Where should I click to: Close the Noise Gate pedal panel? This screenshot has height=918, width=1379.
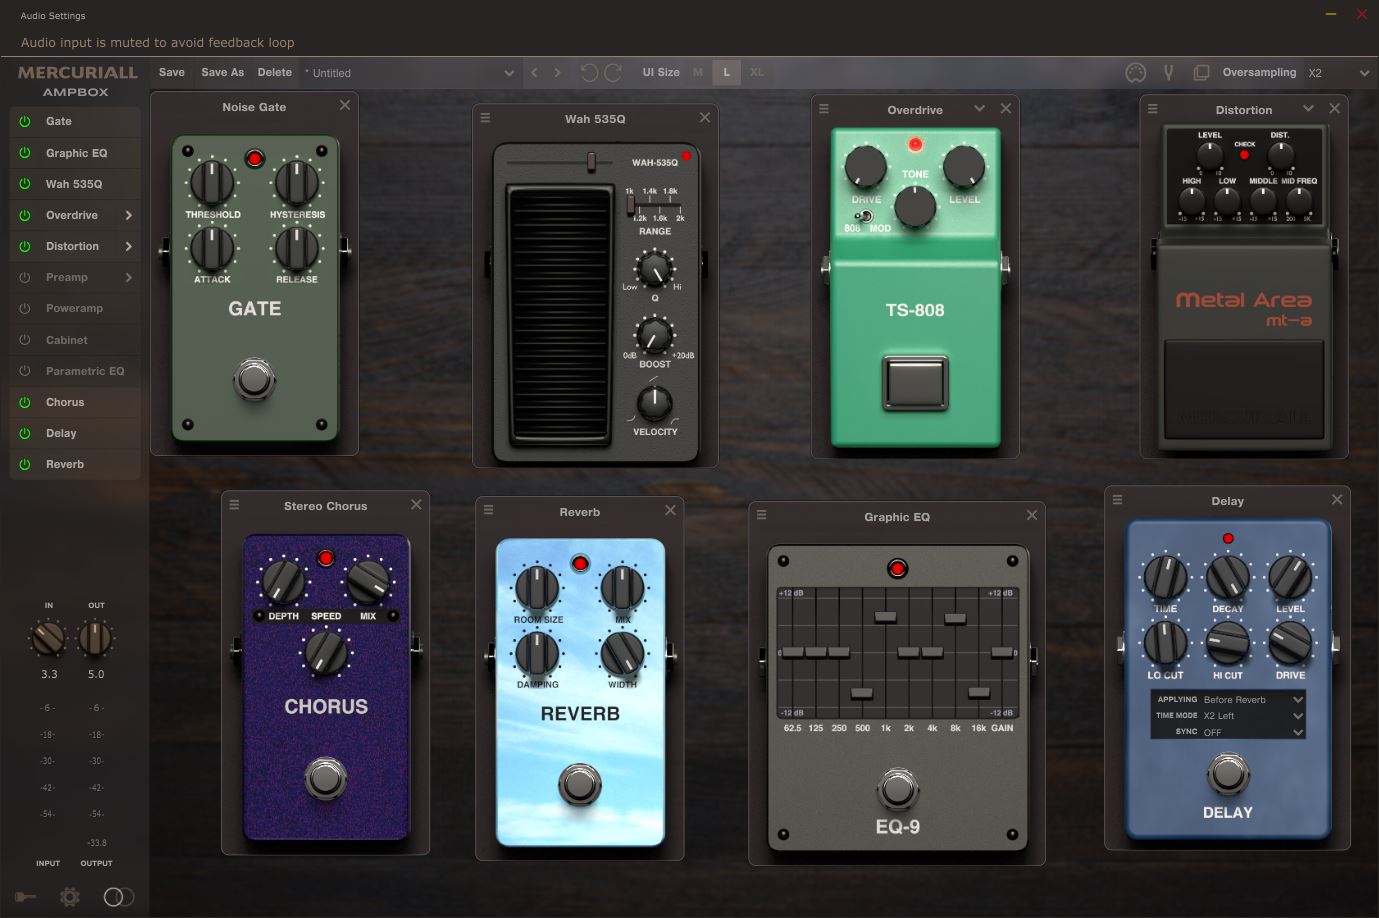coord(345,105)
